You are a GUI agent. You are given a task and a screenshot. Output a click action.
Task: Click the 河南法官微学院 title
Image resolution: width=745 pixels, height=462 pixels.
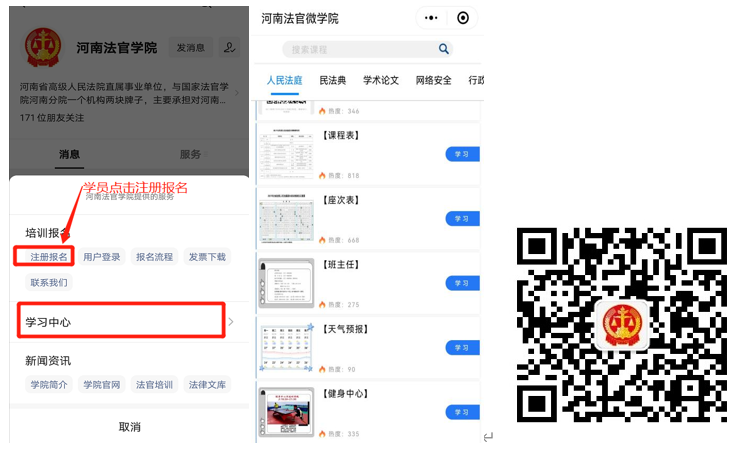point(299,19)
